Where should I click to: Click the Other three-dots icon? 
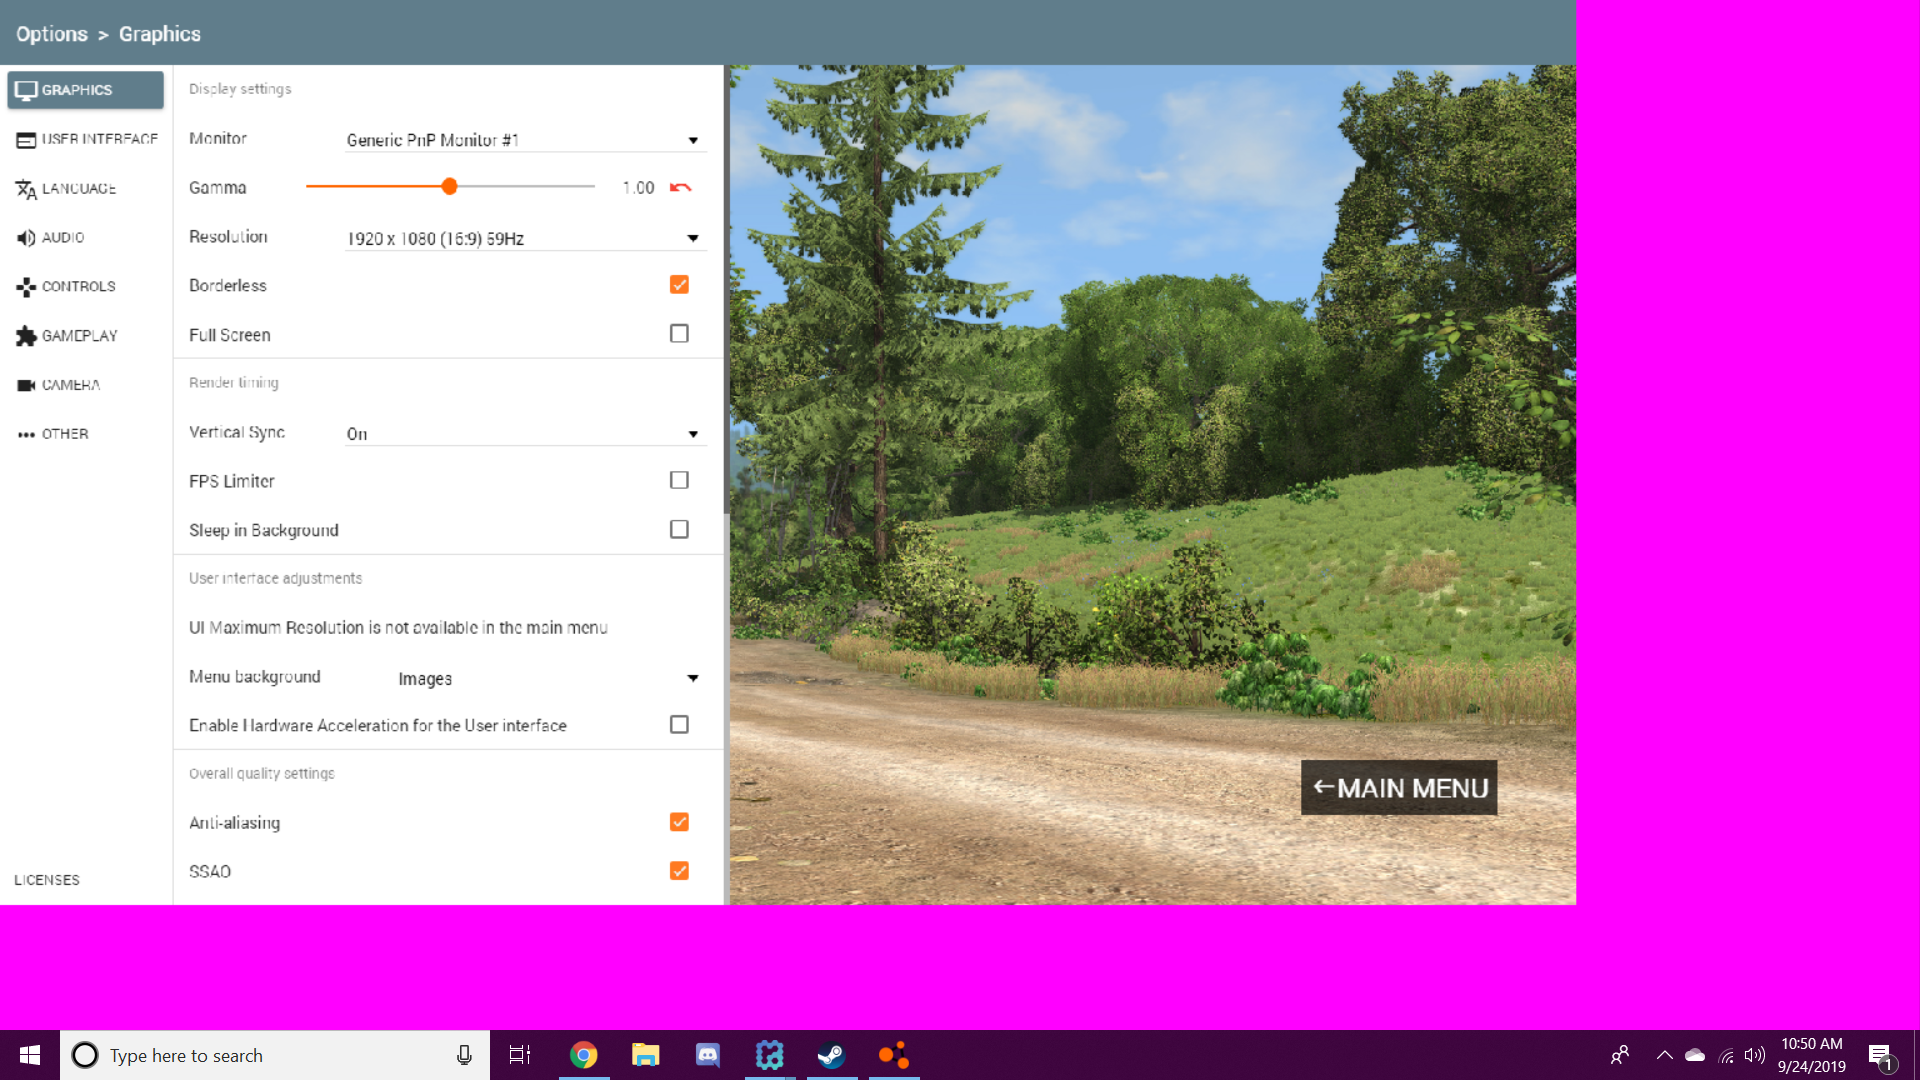click(26, 434)
